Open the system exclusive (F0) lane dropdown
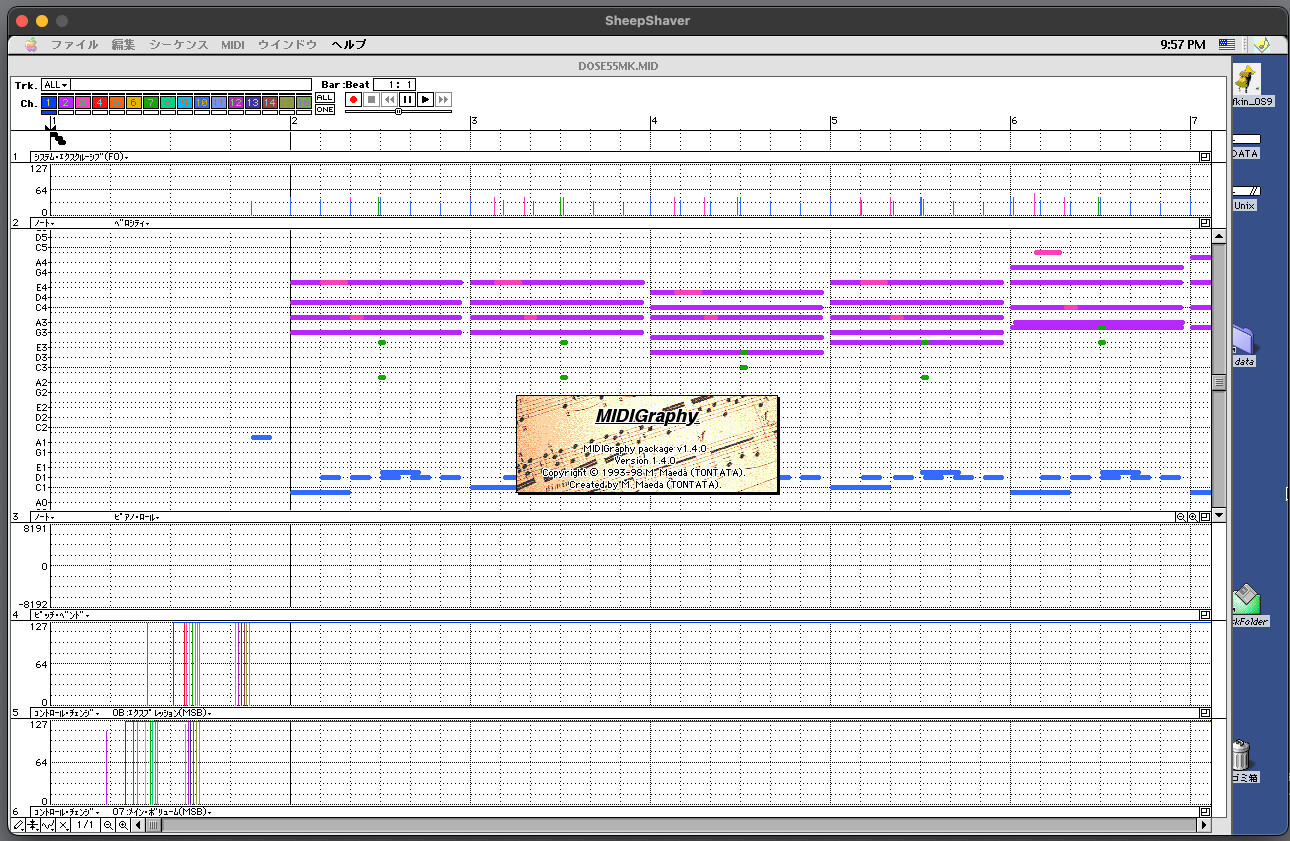Viewport: 1290px width, 841px height. click(80, 157)
